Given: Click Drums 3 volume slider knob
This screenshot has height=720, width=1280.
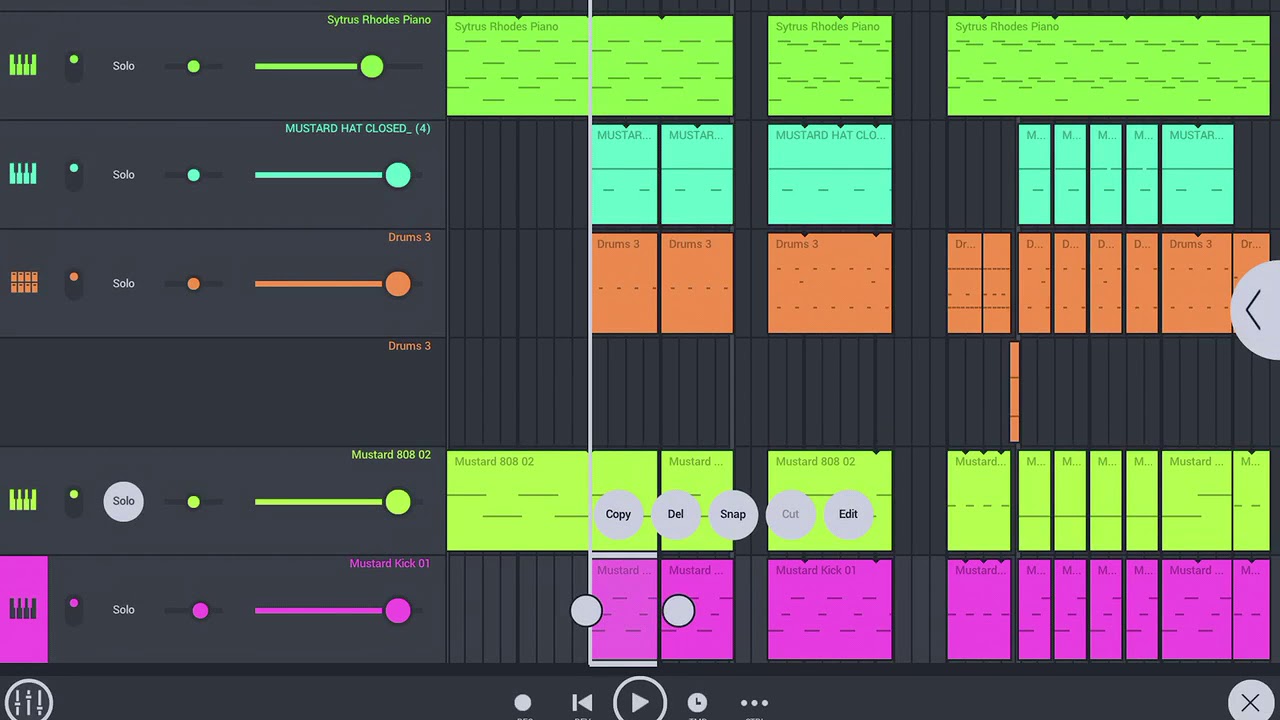Looking at the screenshot, I should pyautogui.click(x=397, y=284).
